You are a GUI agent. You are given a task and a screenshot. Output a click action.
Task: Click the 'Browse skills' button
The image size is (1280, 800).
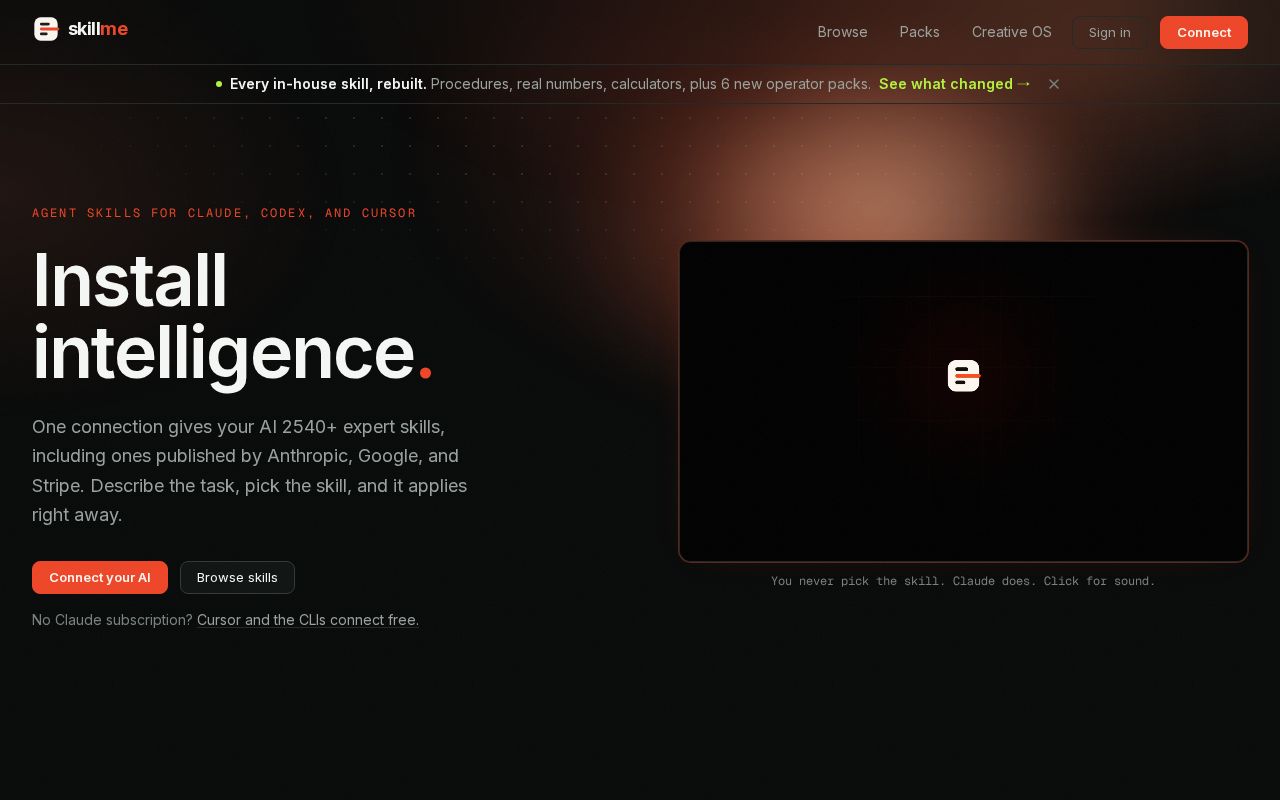pos(237,578)
